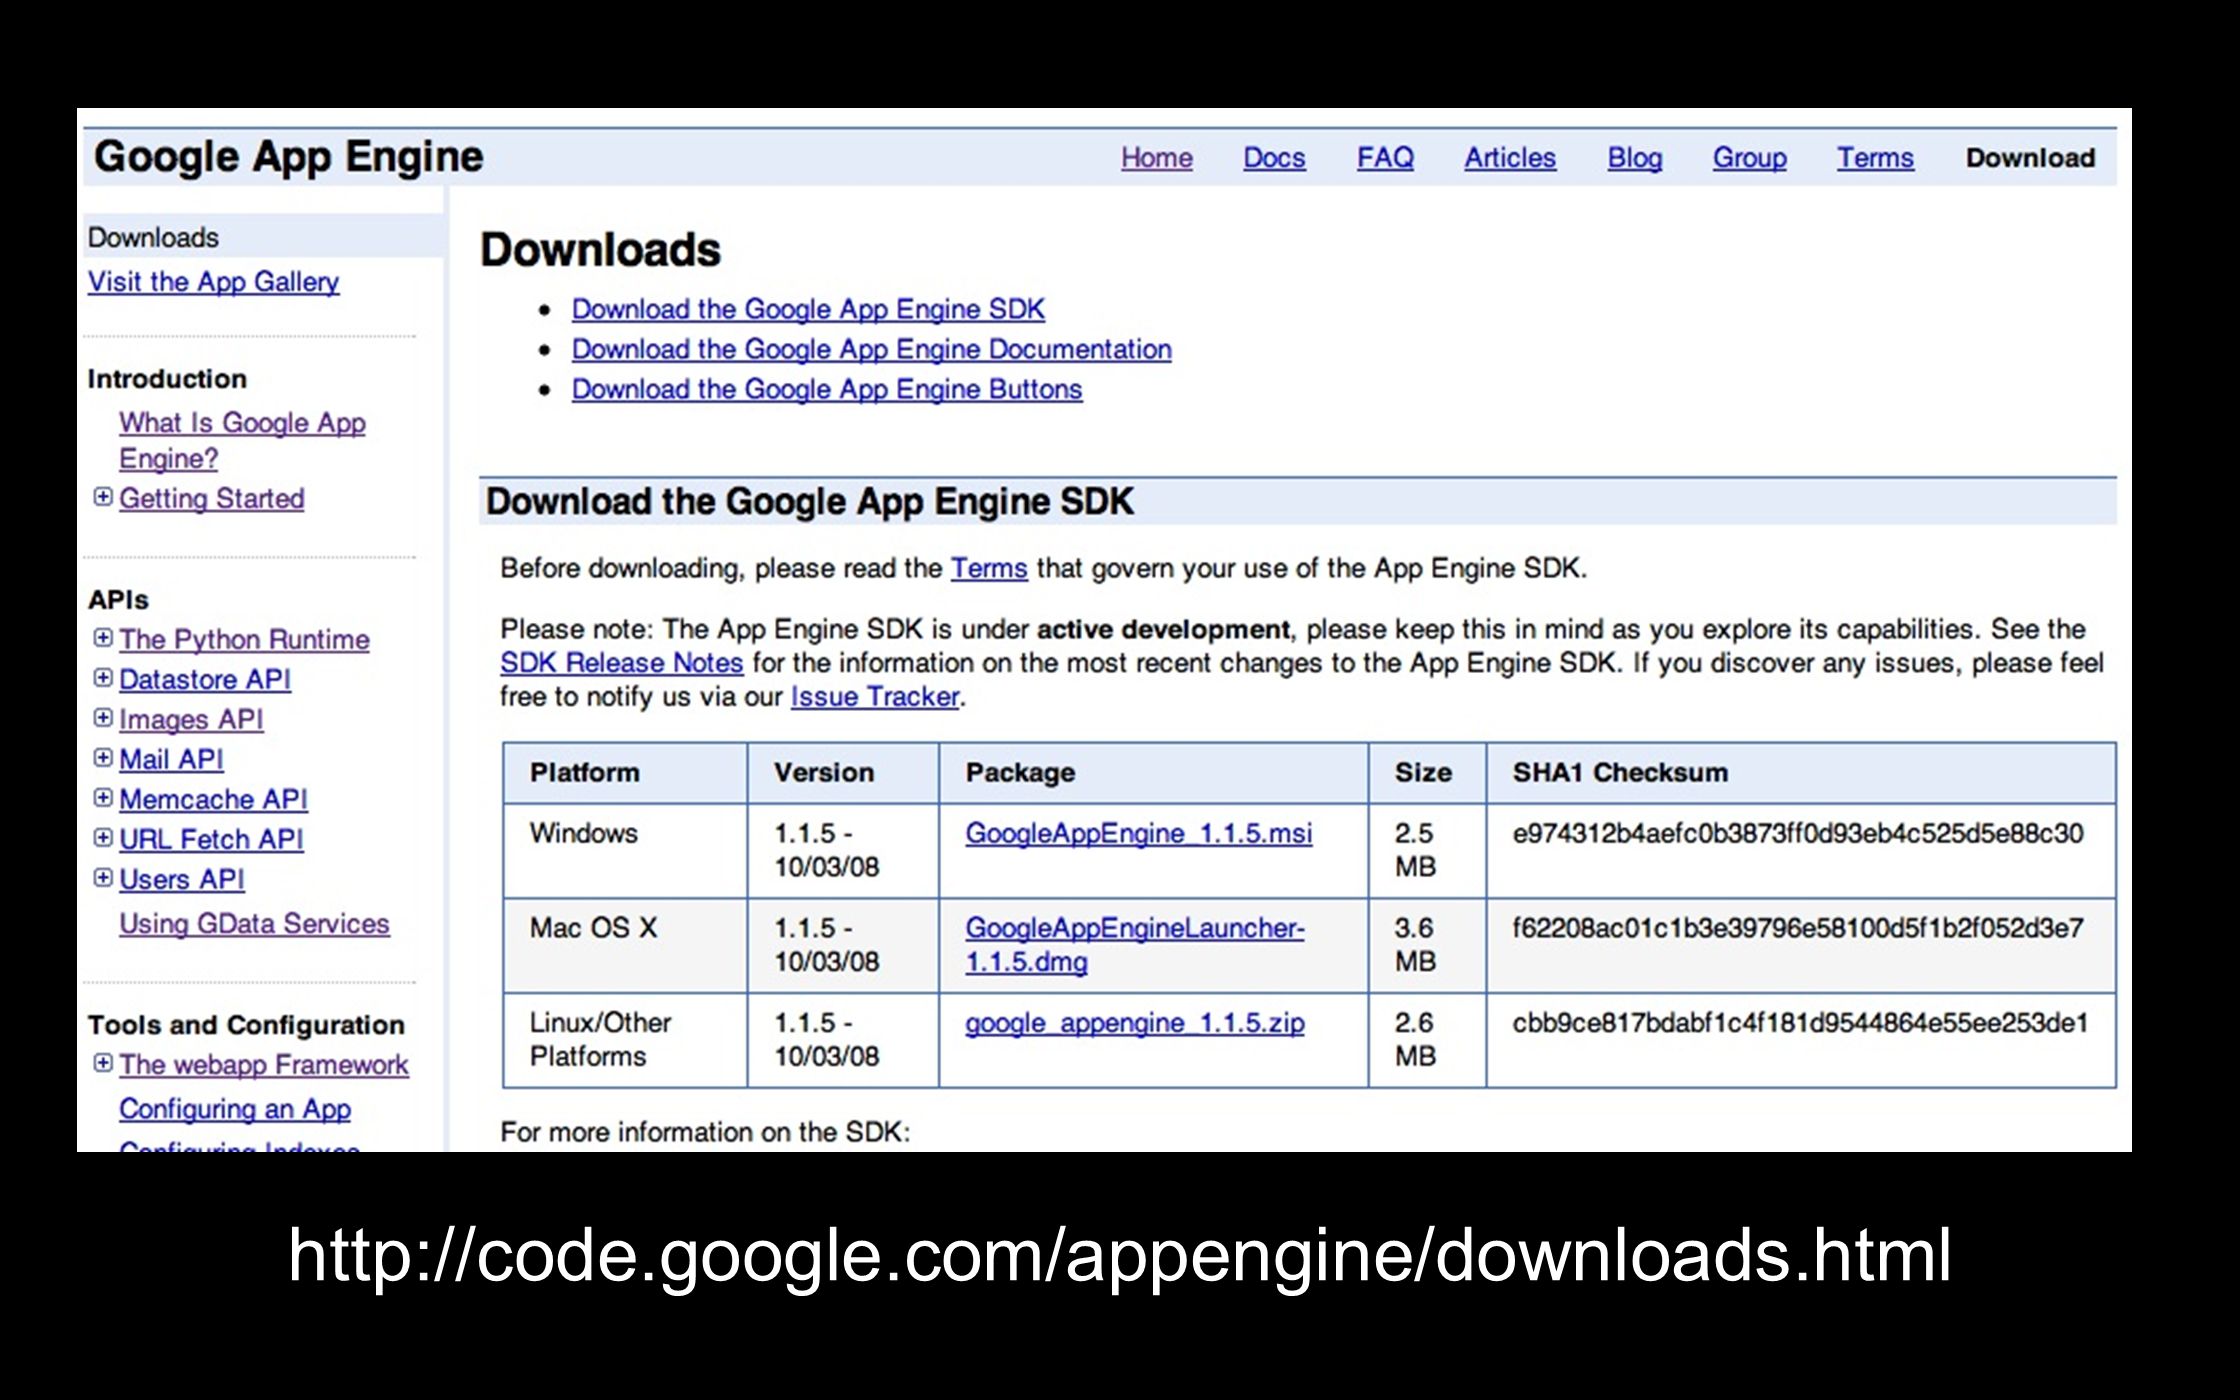This screenshot has width=2240, height=1400.
Task: Expand the Memcache API node
Action: point(103,798)
